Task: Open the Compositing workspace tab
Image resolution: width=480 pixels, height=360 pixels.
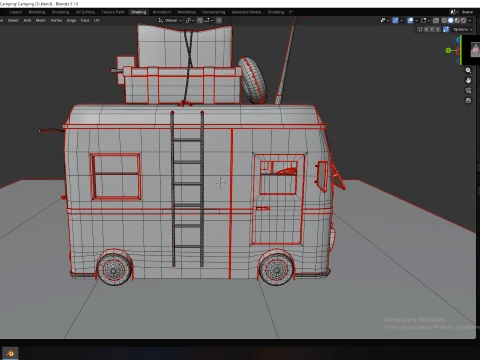Action: click(x=213, y=12)
